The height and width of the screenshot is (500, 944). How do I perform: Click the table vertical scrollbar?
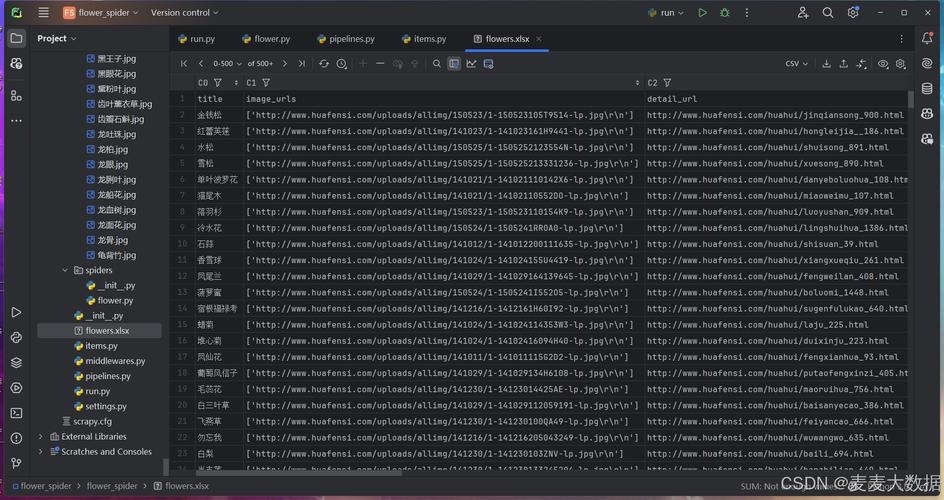coord(911,100)
